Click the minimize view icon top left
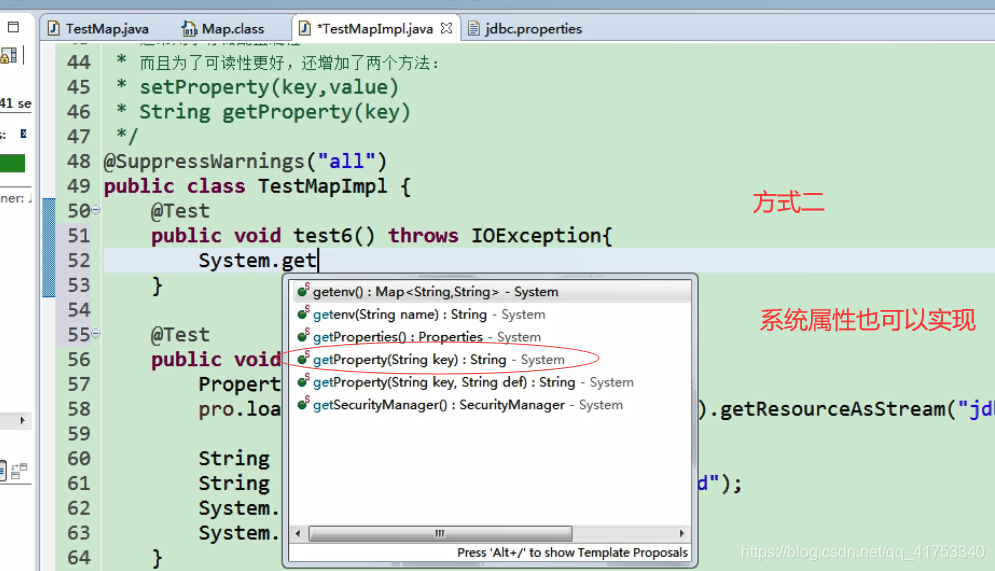995x571 pixels. [x=13, y=27]
